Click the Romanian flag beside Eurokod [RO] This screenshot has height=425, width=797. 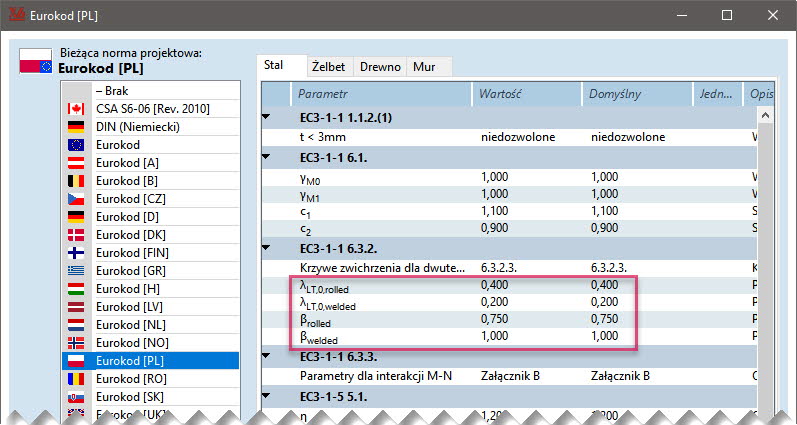(x=76, y=379)
